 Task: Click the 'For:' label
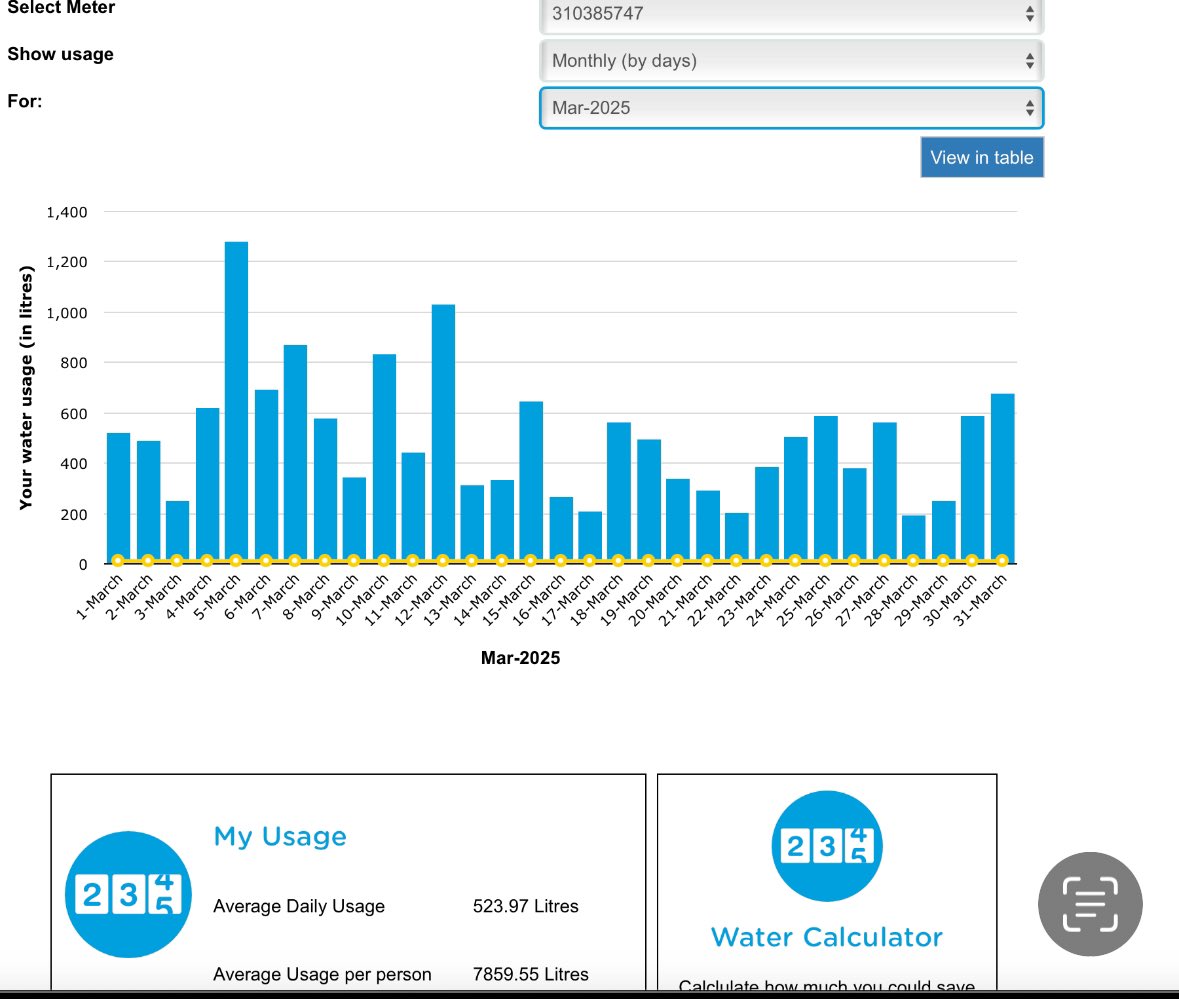tap(25, 101)
